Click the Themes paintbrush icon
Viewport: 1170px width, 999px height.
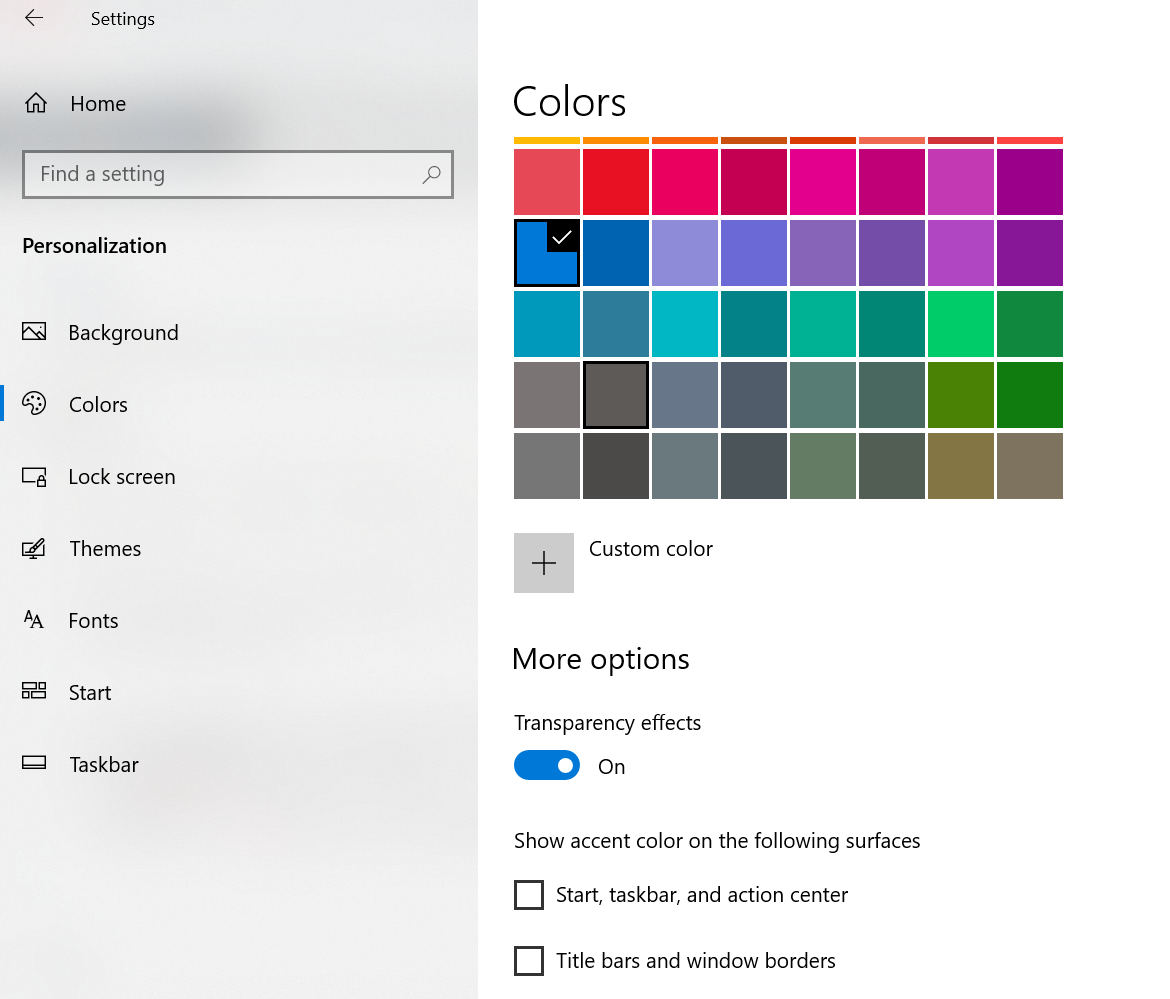click(x=34, y=549)
